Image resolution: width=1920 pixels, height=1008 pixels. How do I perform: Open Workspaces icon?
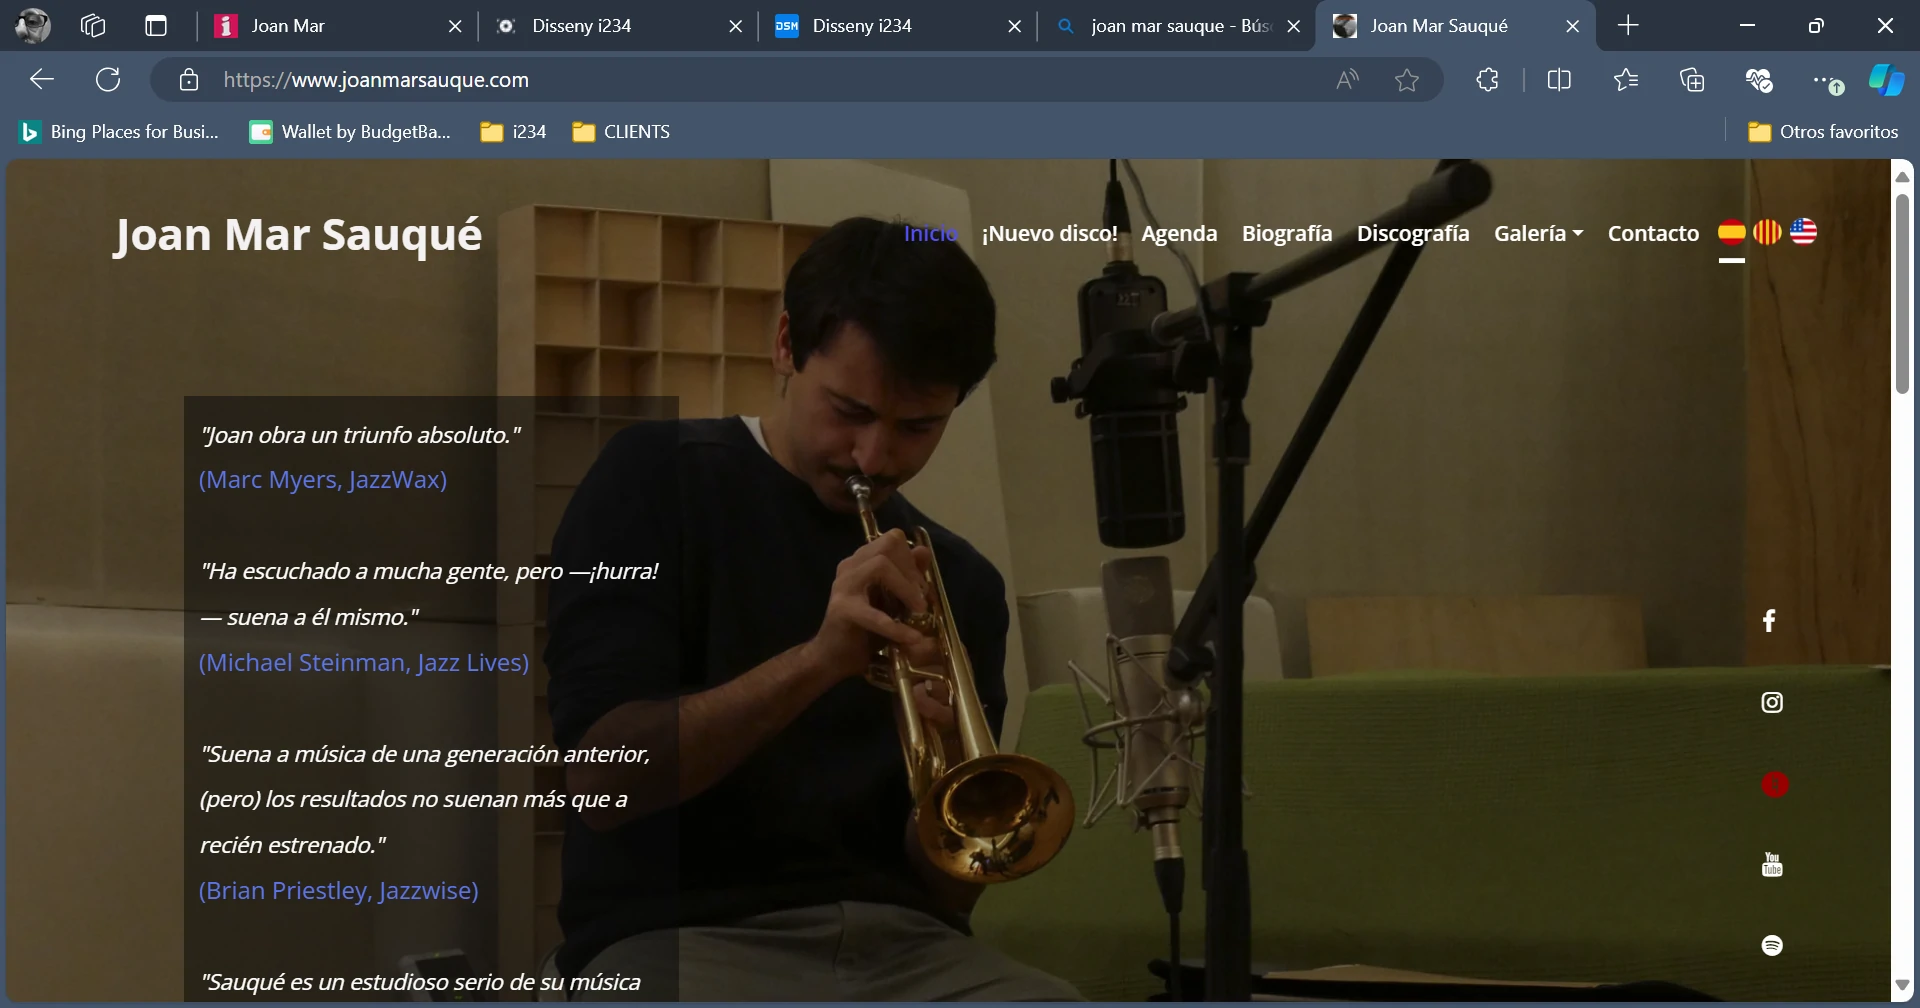pos(93,26)
